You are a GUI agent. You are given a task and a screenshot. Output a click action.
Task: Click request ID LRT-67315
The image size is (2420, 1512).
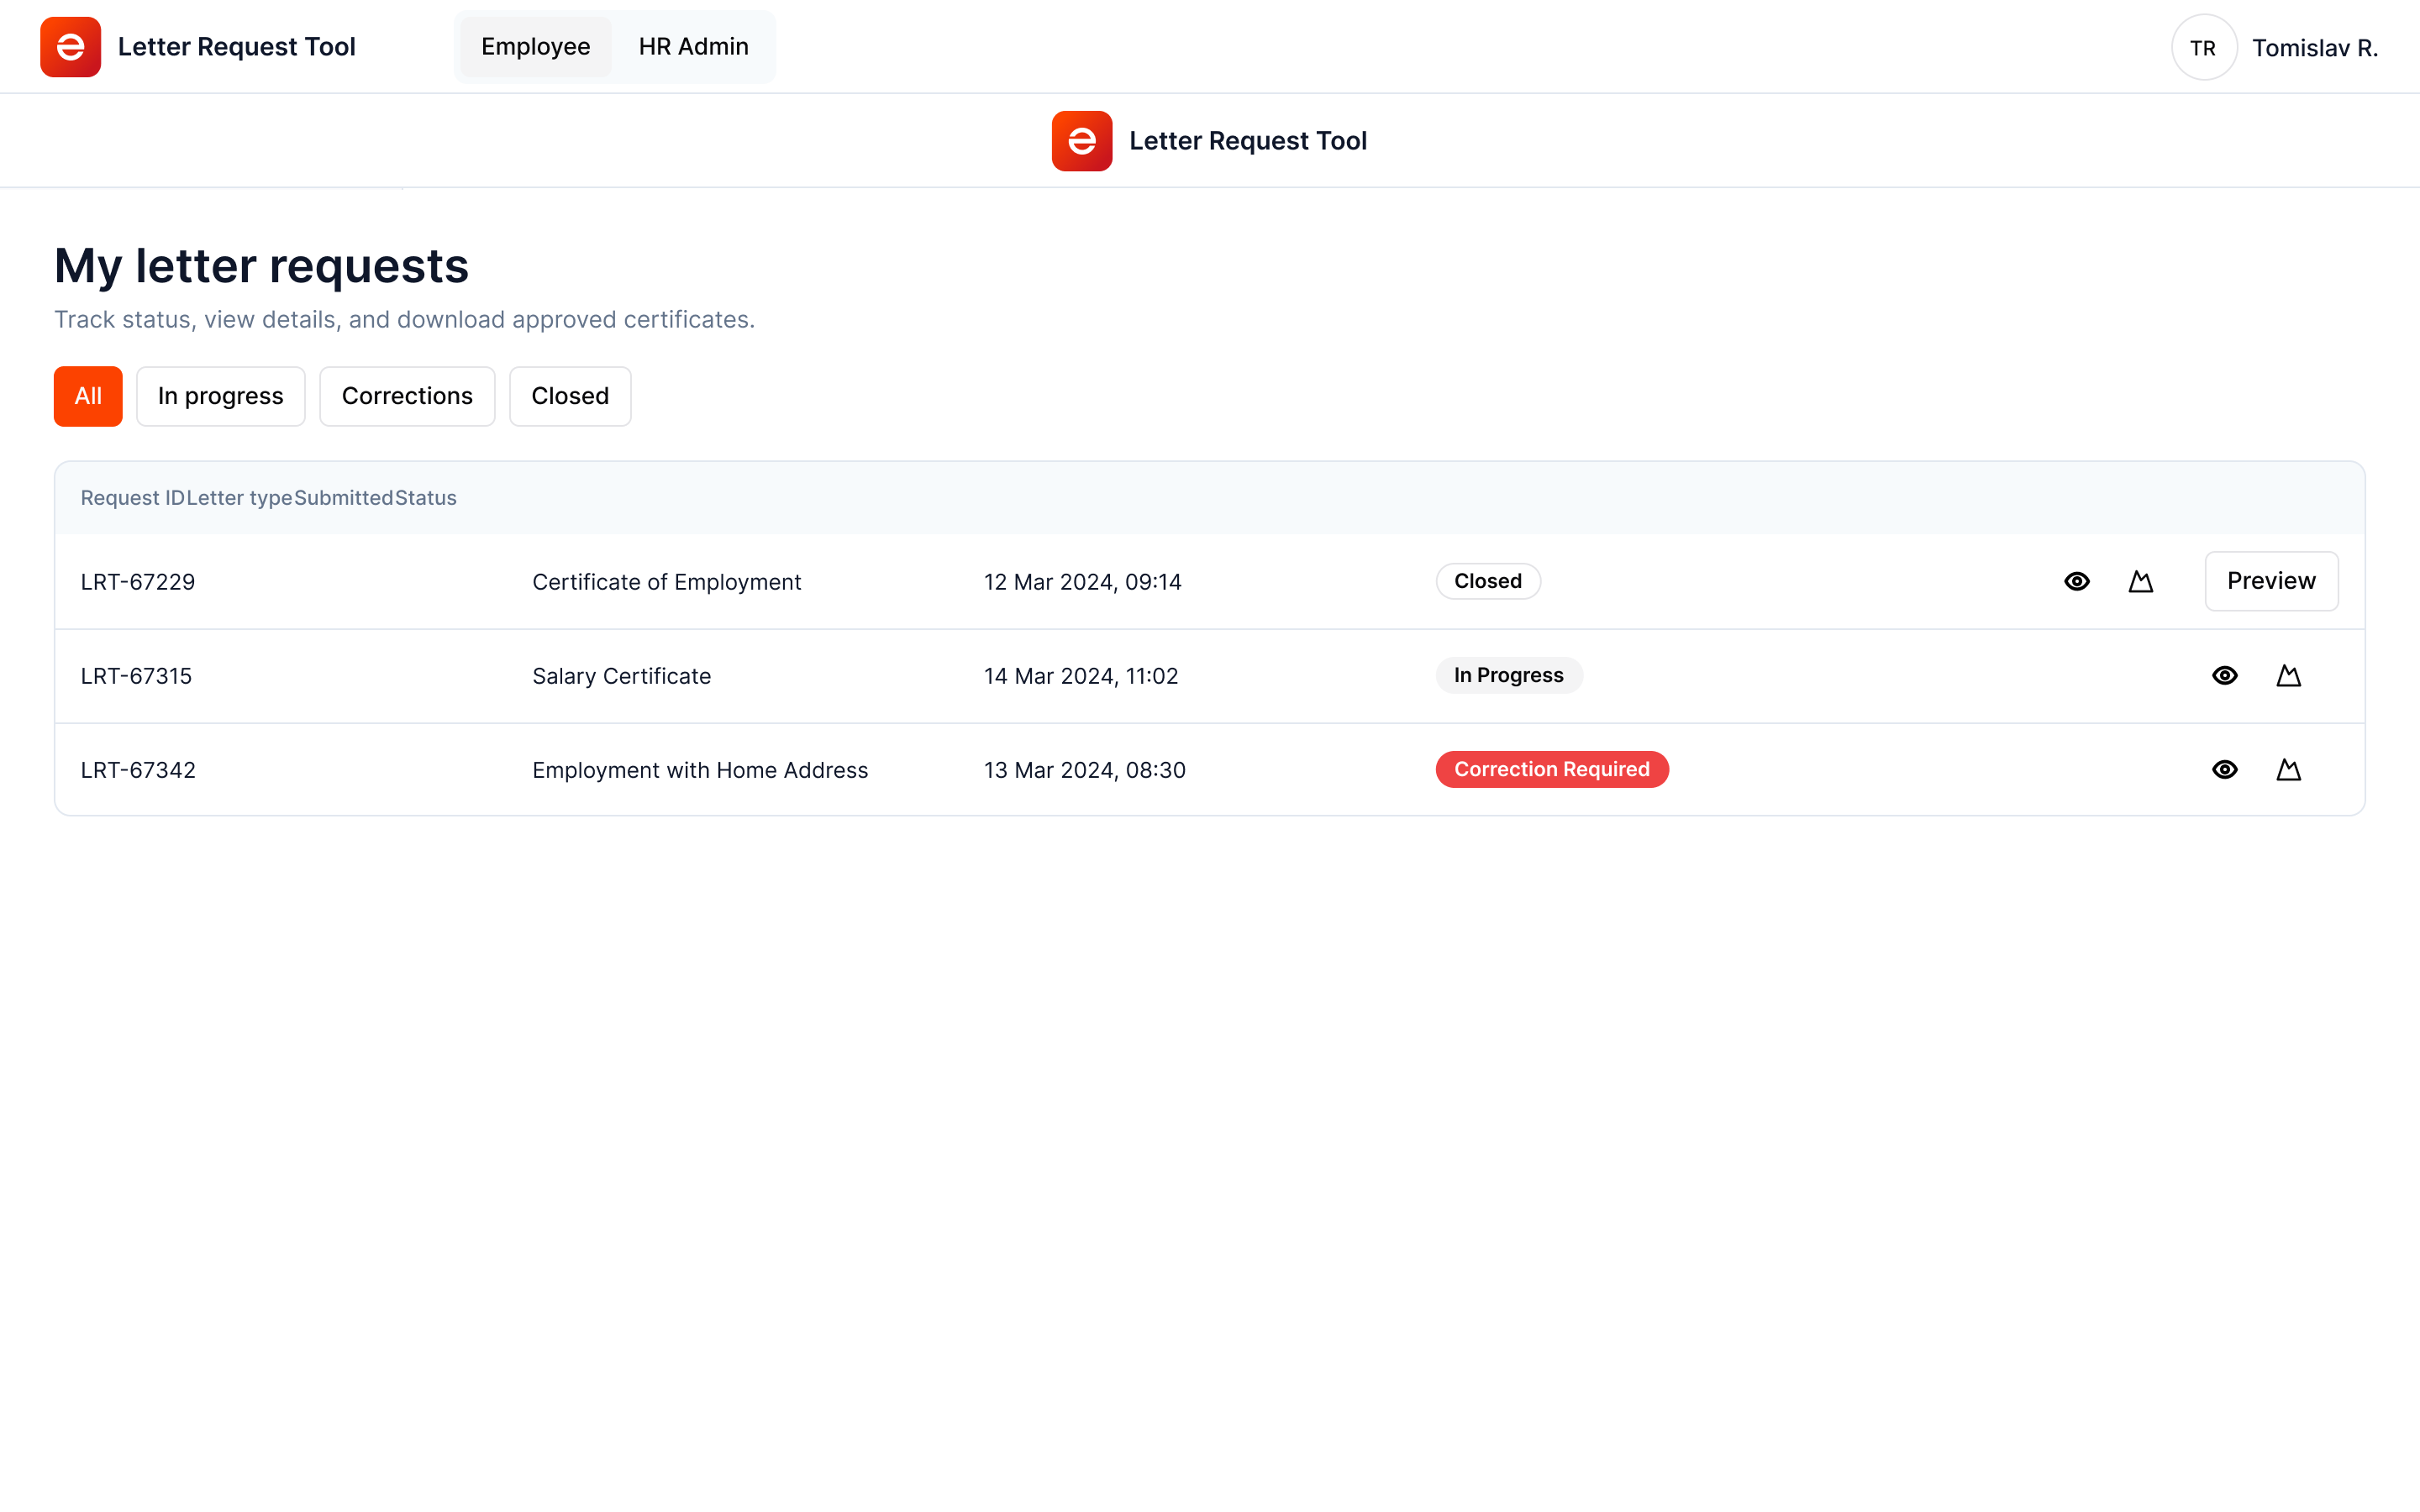coord(136,676)
